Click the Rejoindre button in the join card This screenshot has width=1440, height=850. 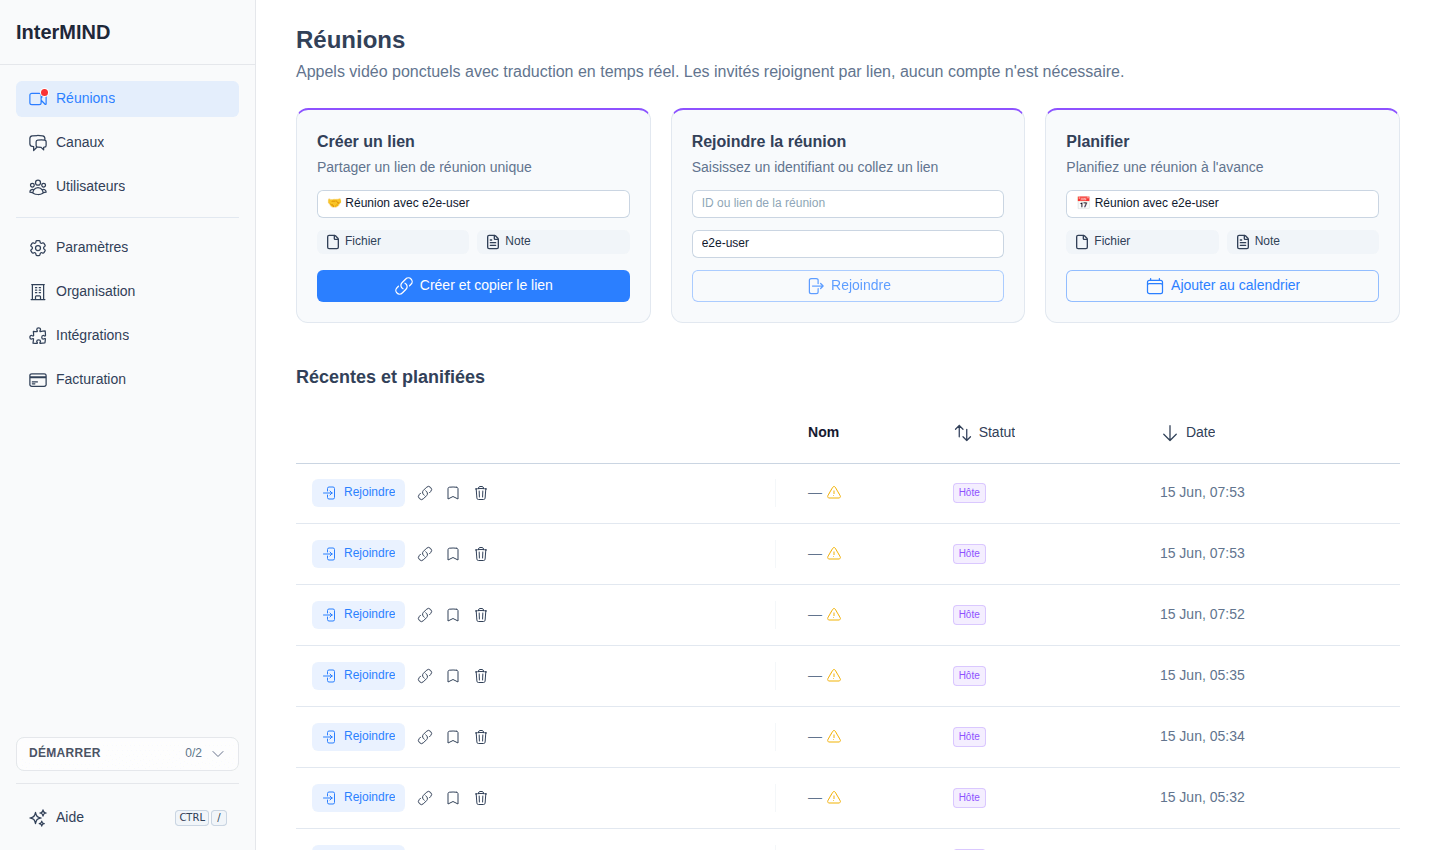[848, 286]
